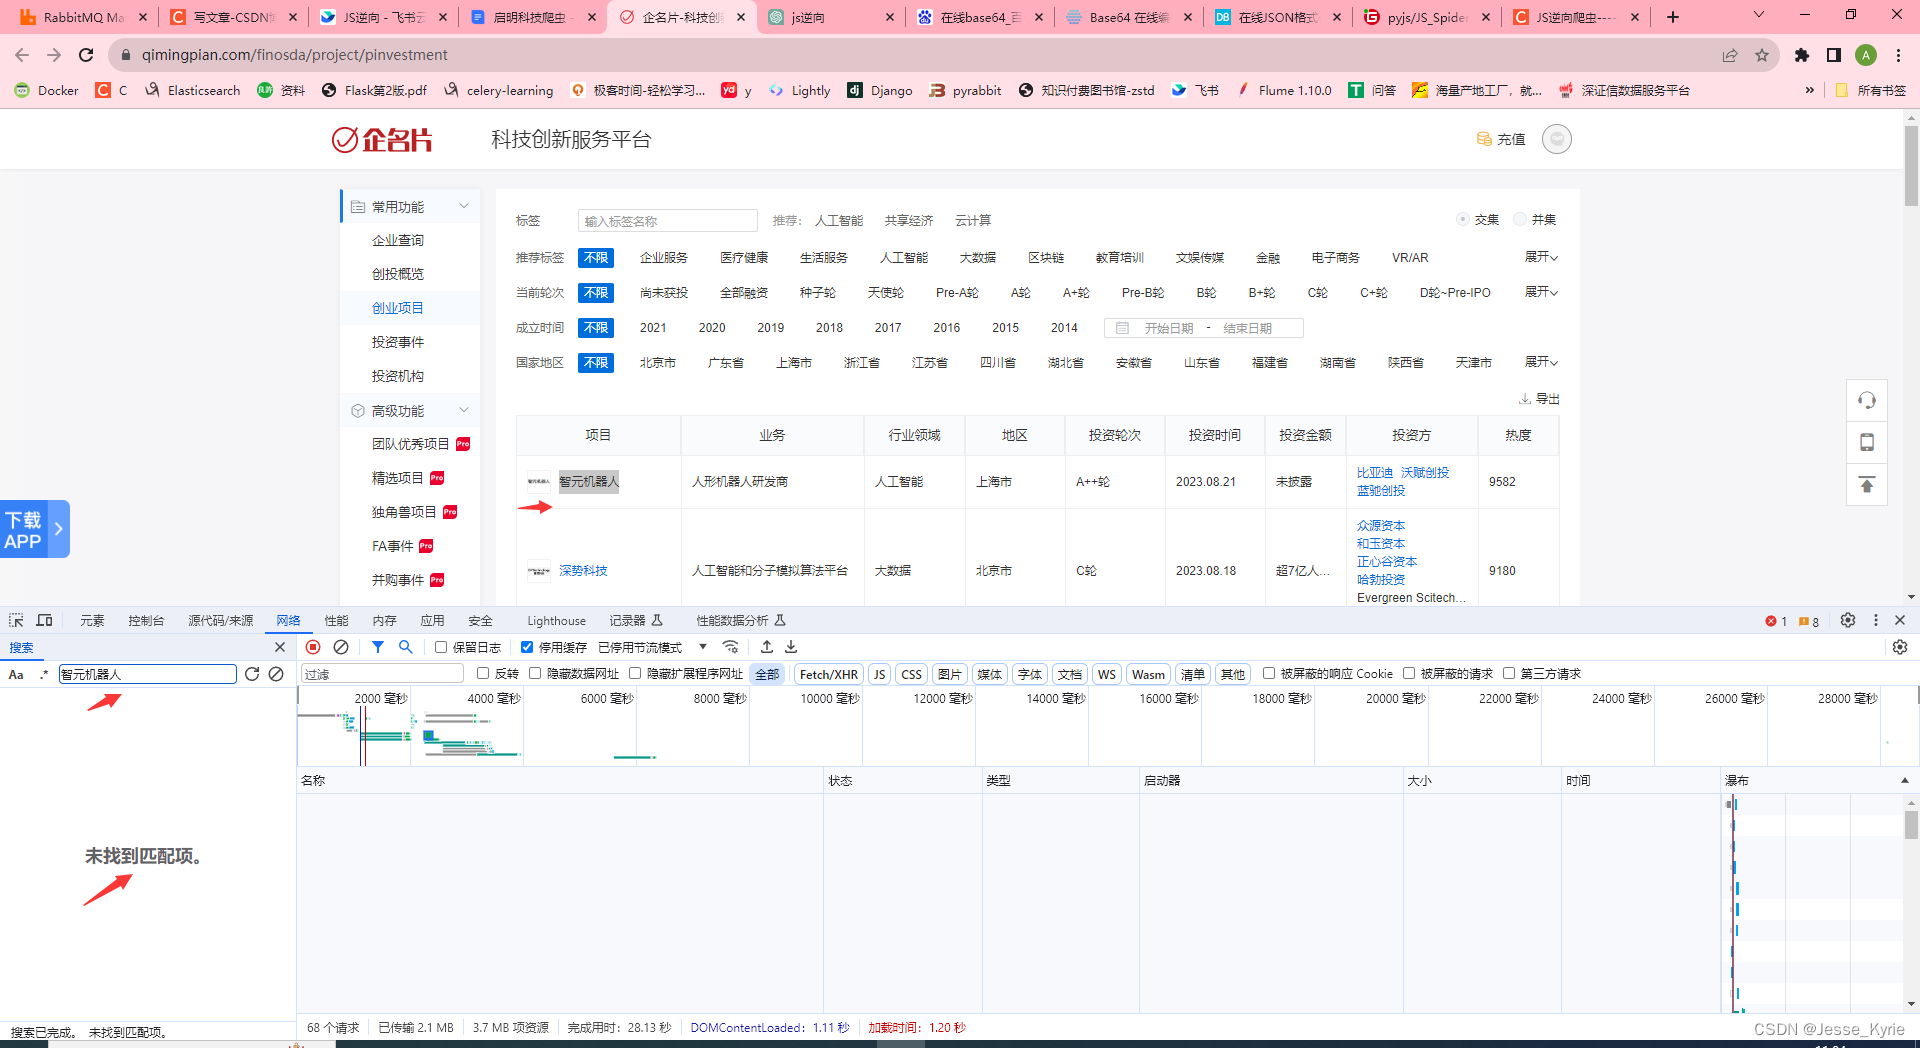
Task: Open the 应用 DevTools tab
Action: [x=432, y=620]
